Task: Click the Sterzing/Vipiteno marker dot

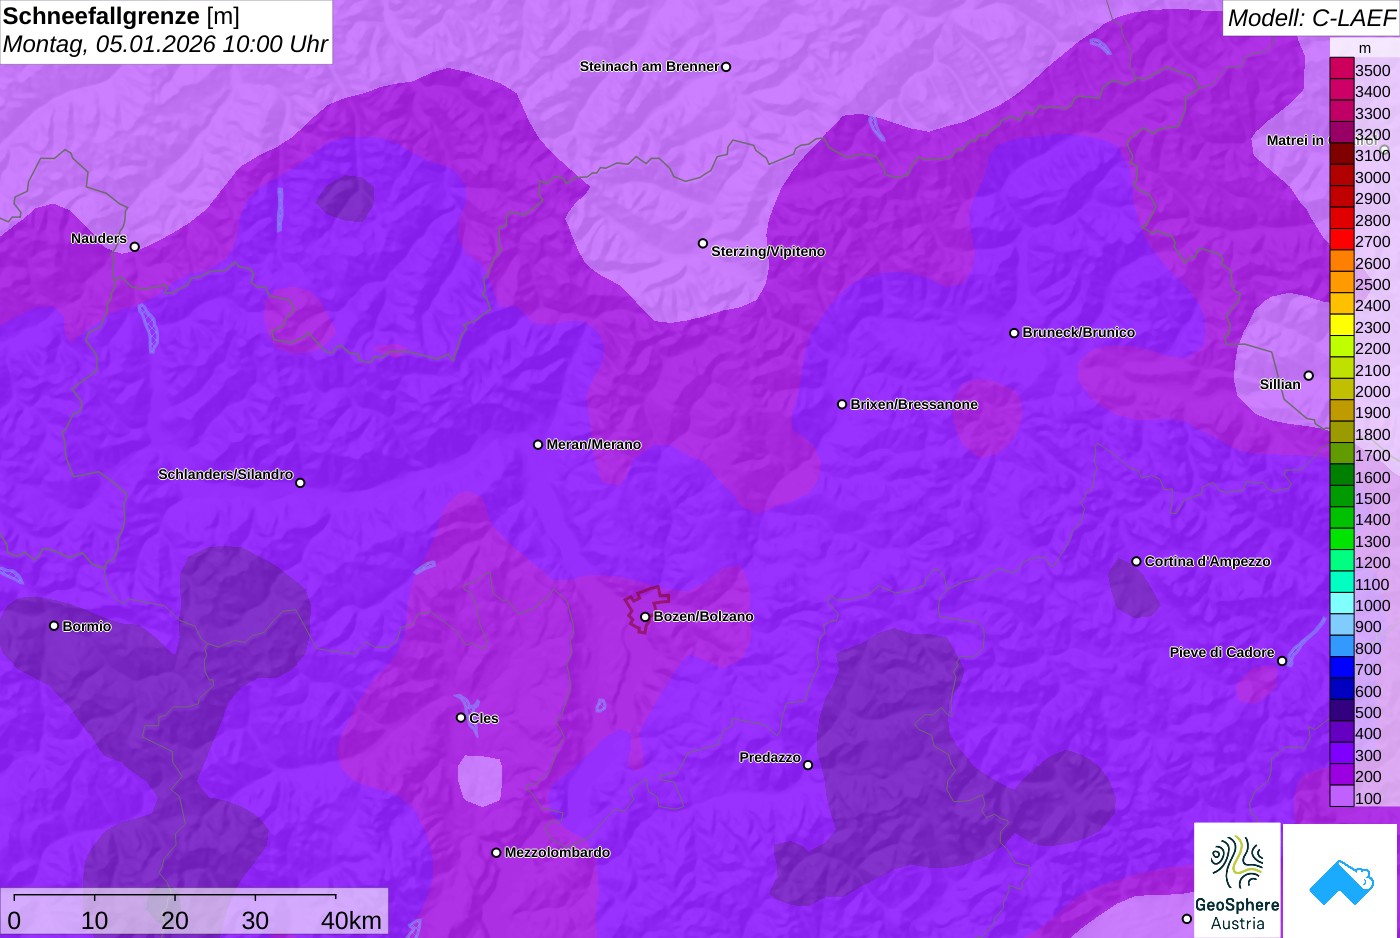Action: 703,243
